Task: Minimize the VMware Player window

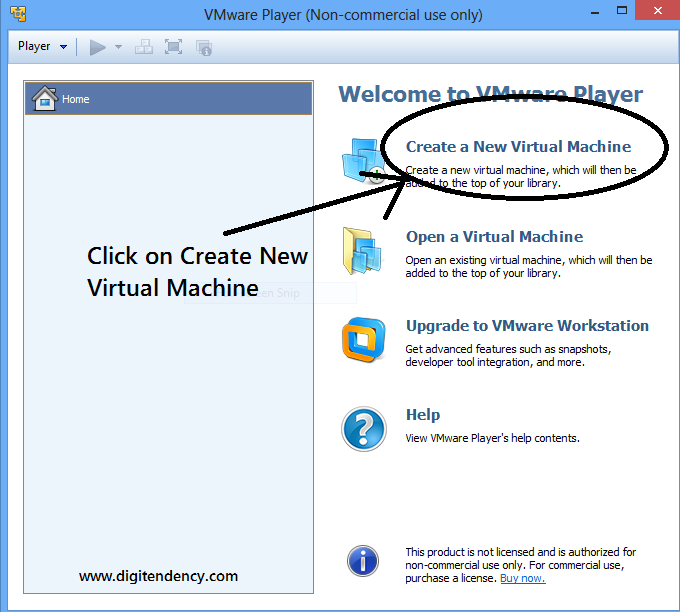Action: (595, 12)
